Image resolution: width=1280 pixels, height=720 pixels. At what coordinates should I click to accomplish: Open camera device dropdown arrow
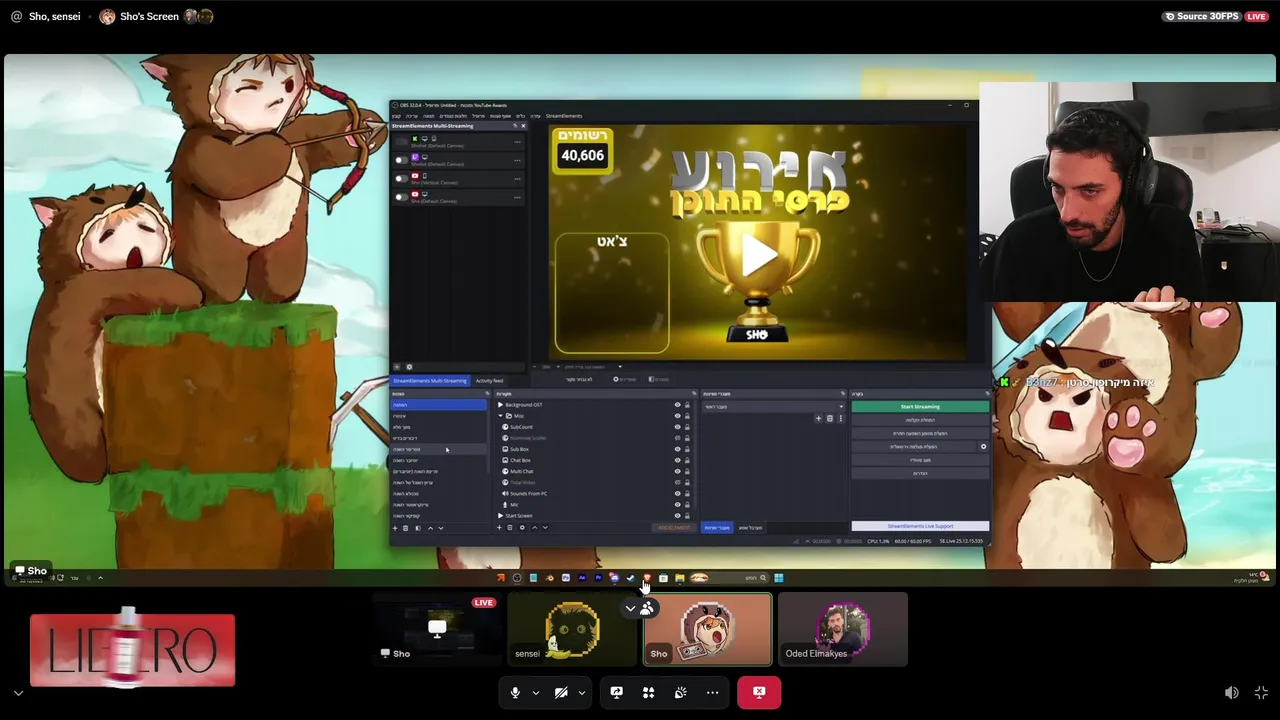click(581, 692)
